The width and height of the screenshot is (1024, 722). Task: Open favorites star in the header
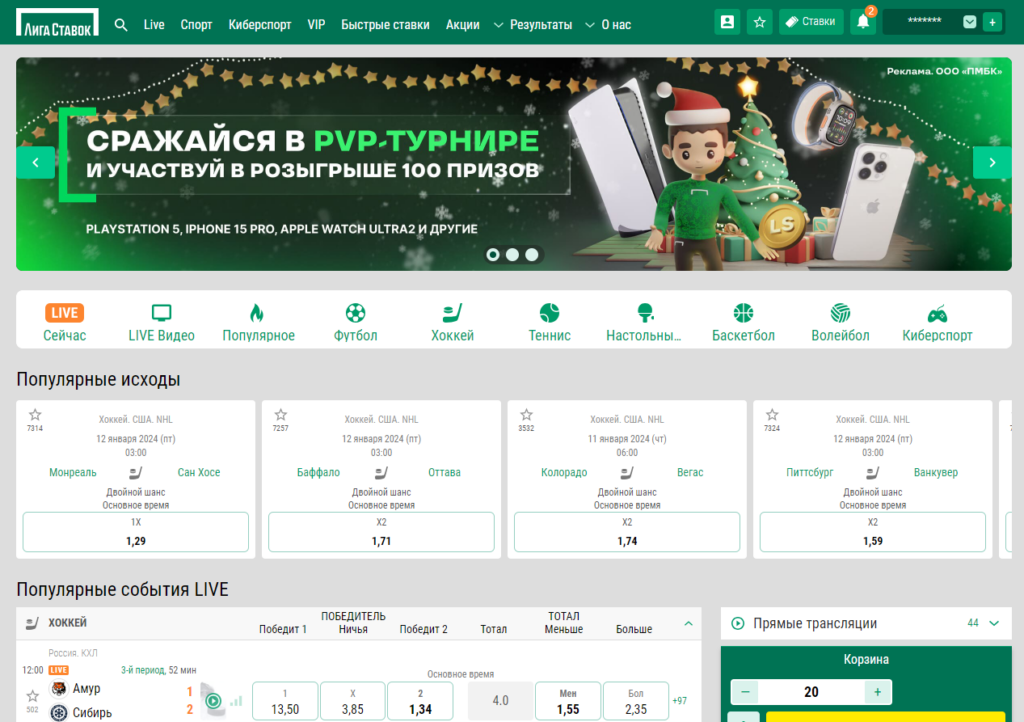760,22
